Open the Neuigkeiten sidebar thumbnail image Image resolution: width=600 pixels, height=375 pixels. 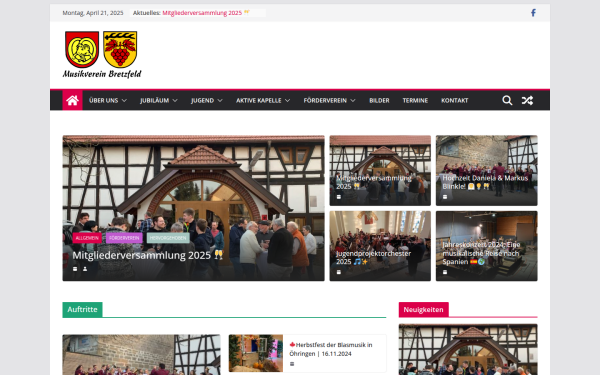(x=468, y=349)
